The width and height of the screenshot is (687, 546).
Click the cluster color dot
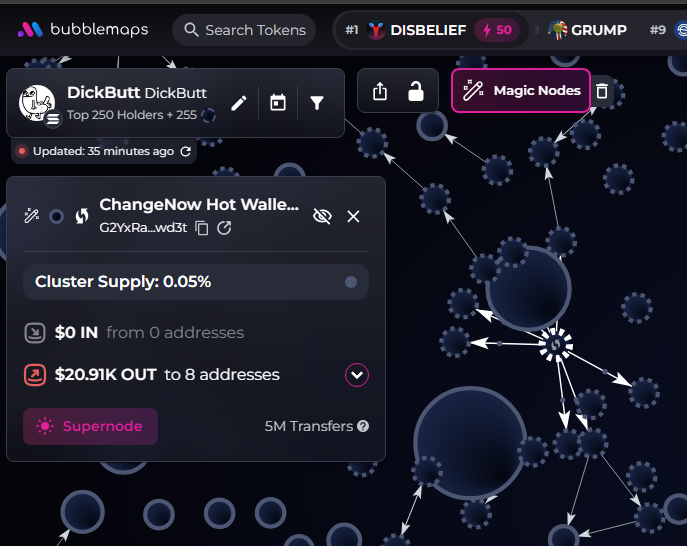351,282
